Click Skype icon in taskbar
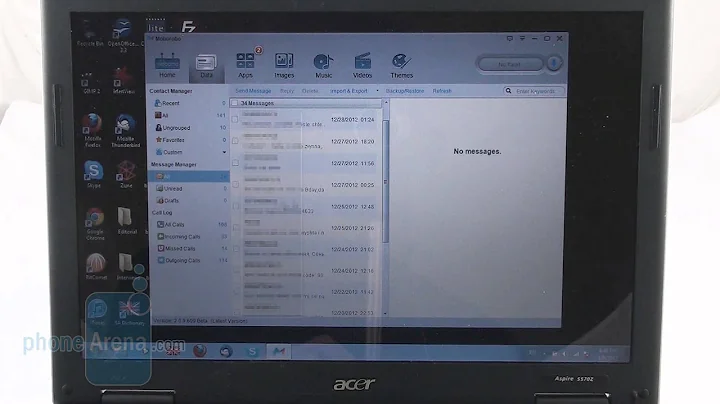Screen dimensions: 720x404 point(252,352)
